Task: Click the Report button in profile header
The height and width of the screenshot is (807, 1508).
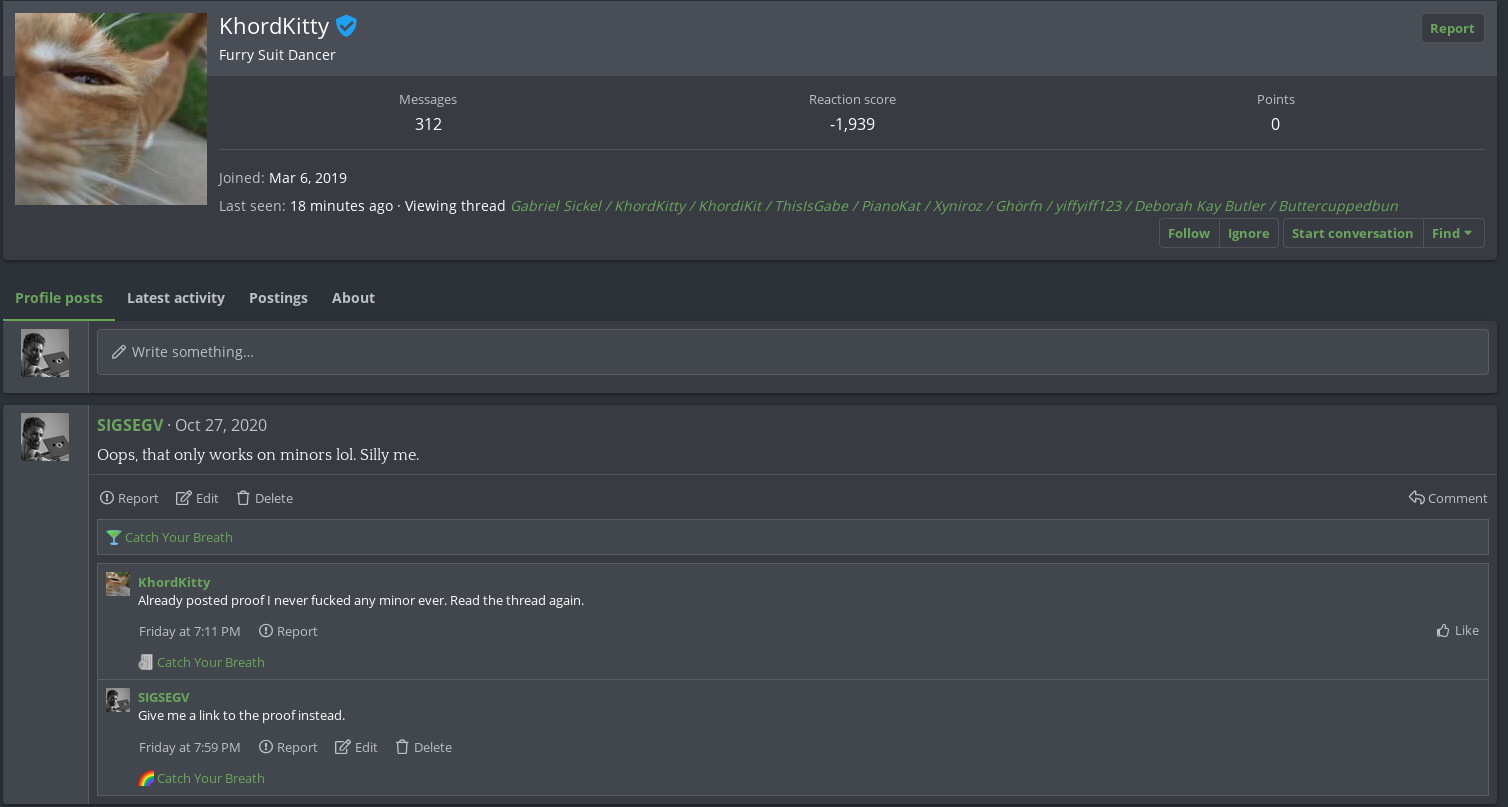Action: pyautogui.click(x=1452, y=28)
